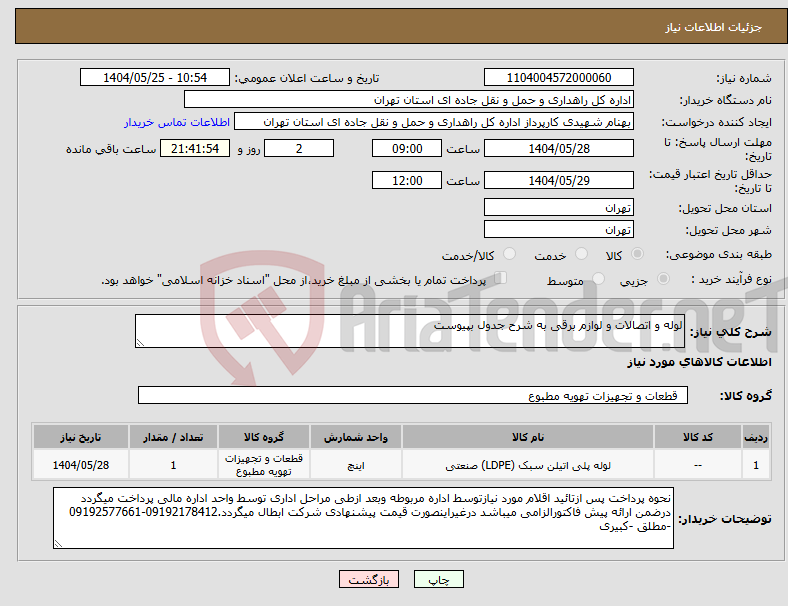Click the چاپ print button

pos(439,579)
